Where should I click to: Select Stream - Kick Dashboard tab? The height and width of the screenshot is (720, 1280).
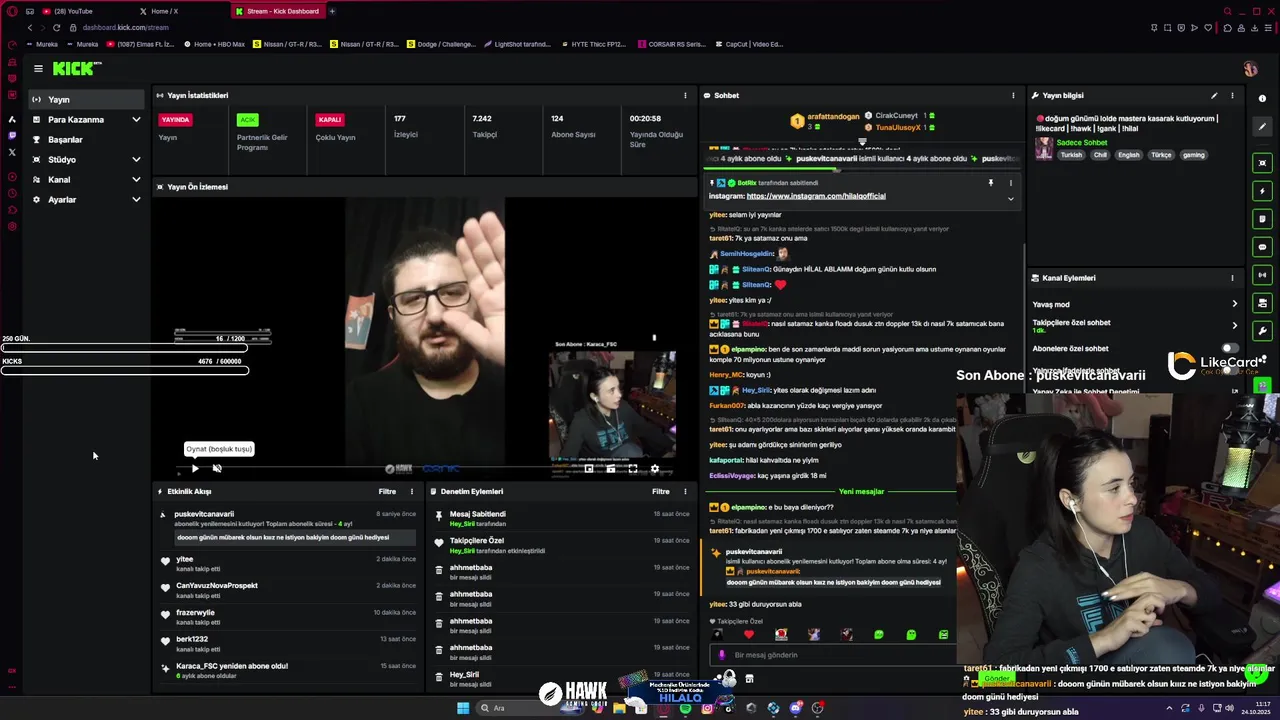pyautogui.click(x=277, y=11)
